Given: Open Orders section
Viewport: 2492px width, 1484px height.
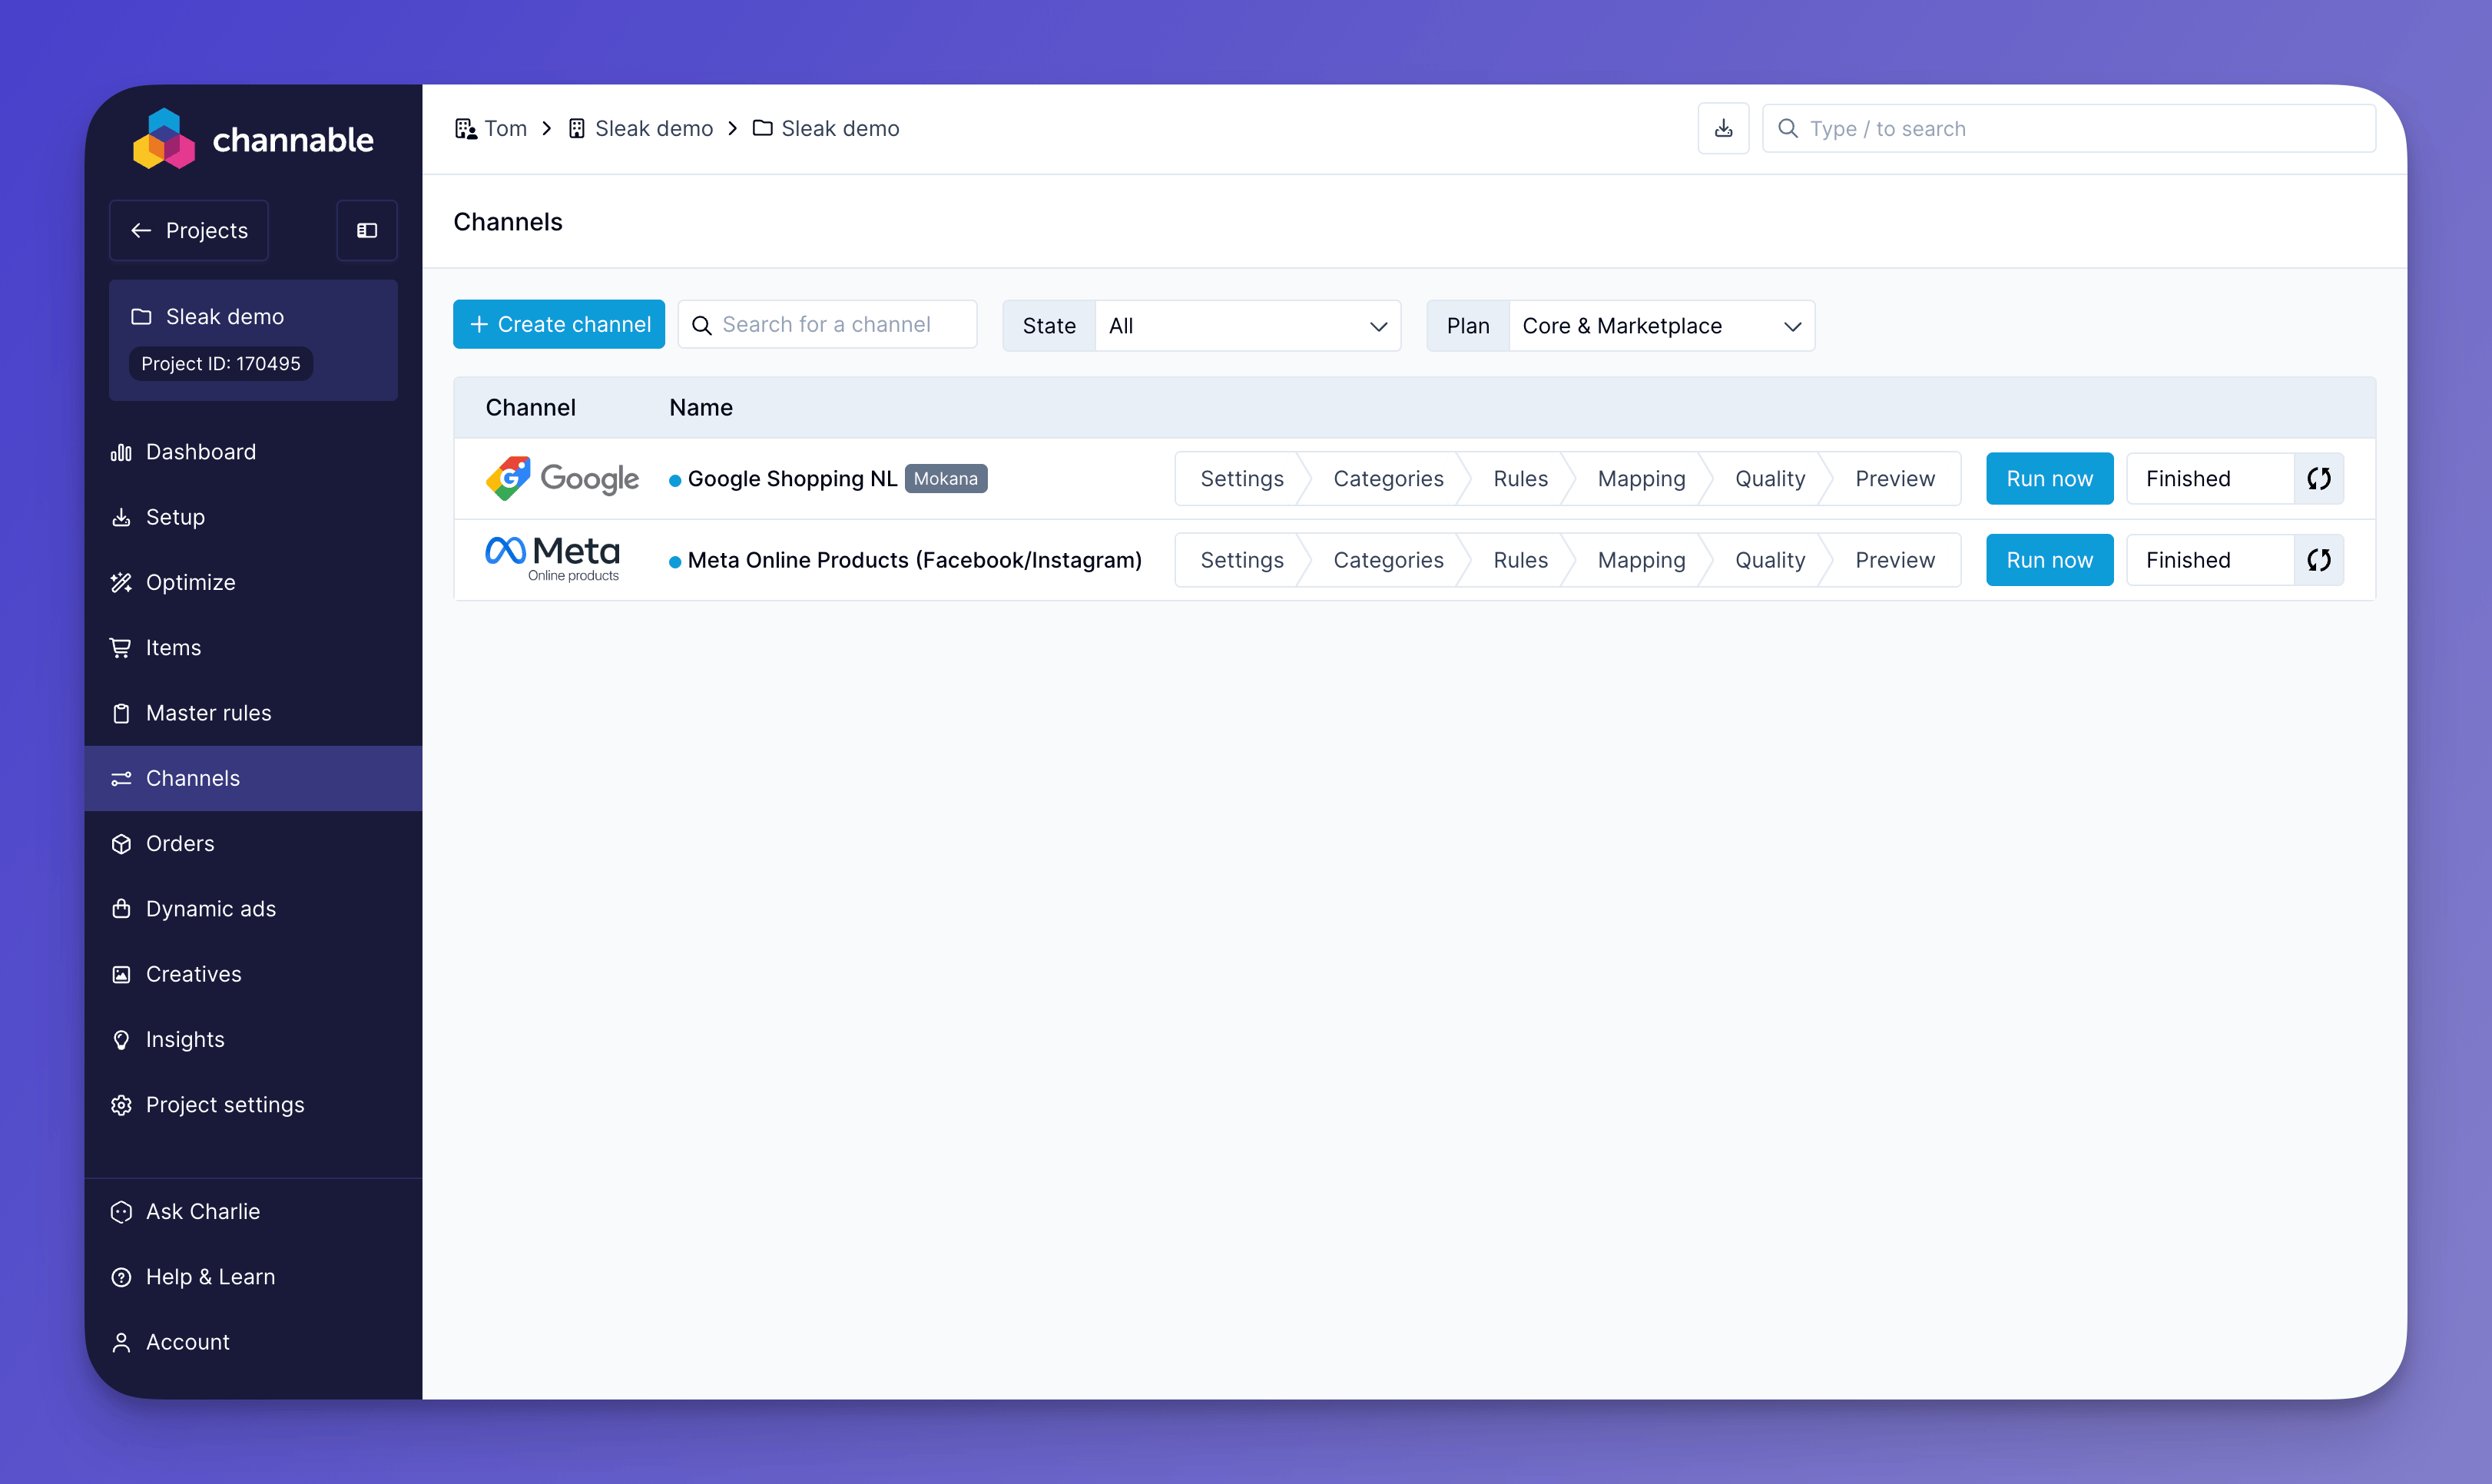Looking at the screenshot, I should click(253, 843).
